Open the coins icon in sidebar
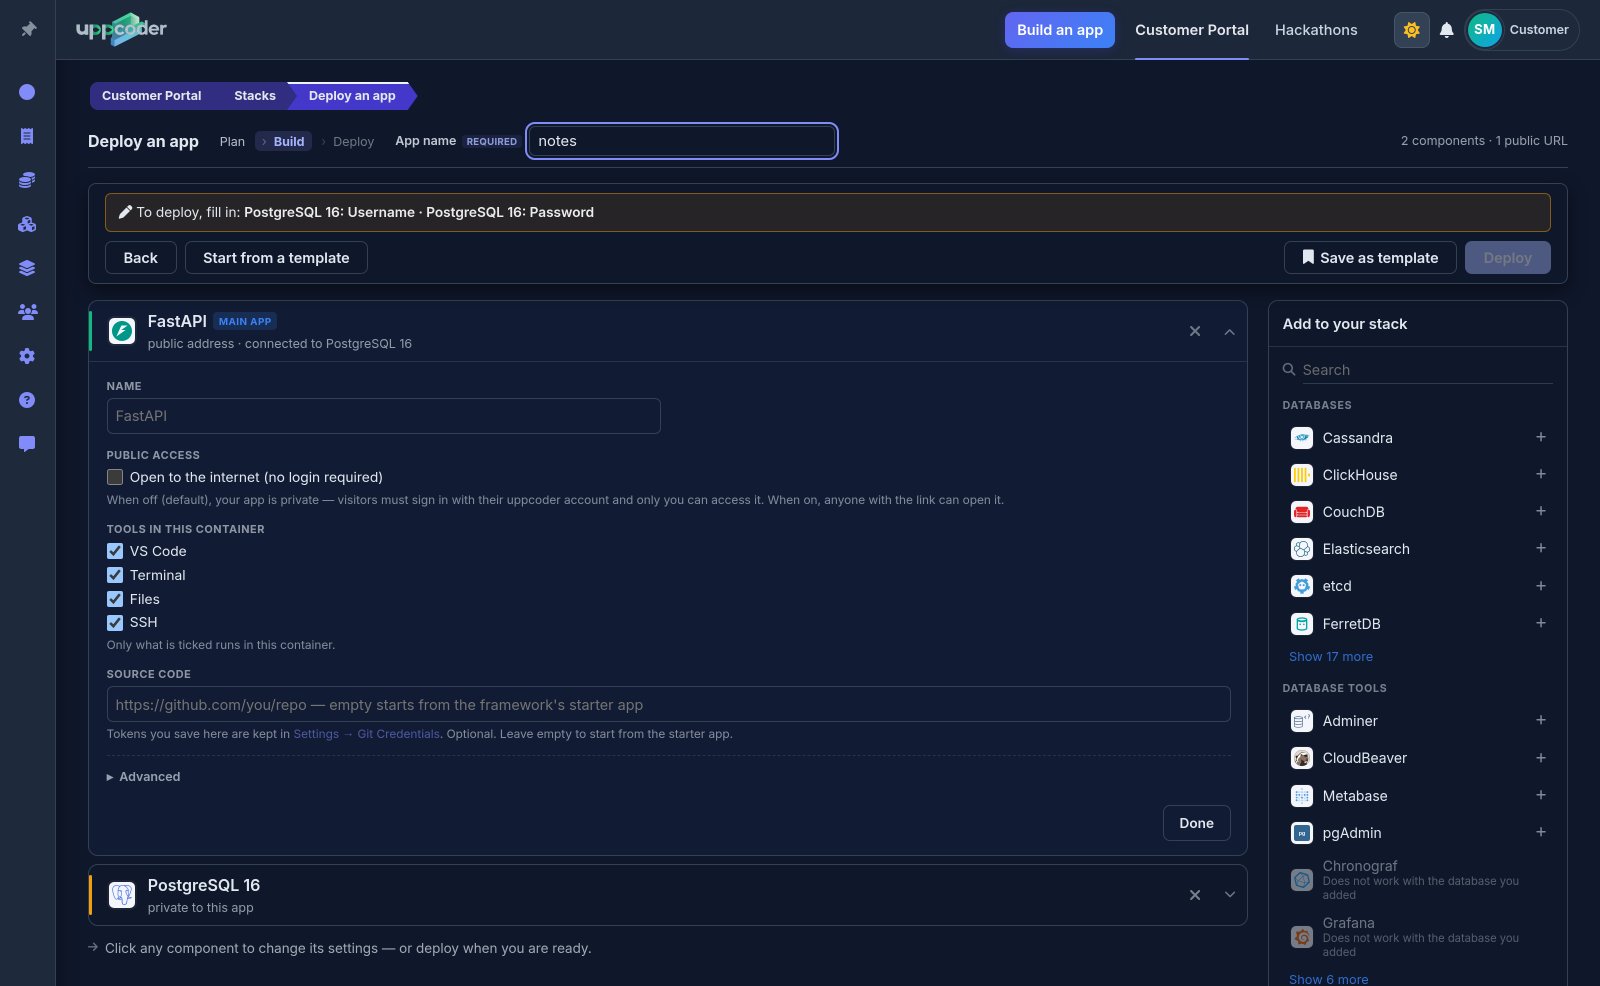Image resolution: width=1600 pixels, height=986 pixels. point(27,180)
